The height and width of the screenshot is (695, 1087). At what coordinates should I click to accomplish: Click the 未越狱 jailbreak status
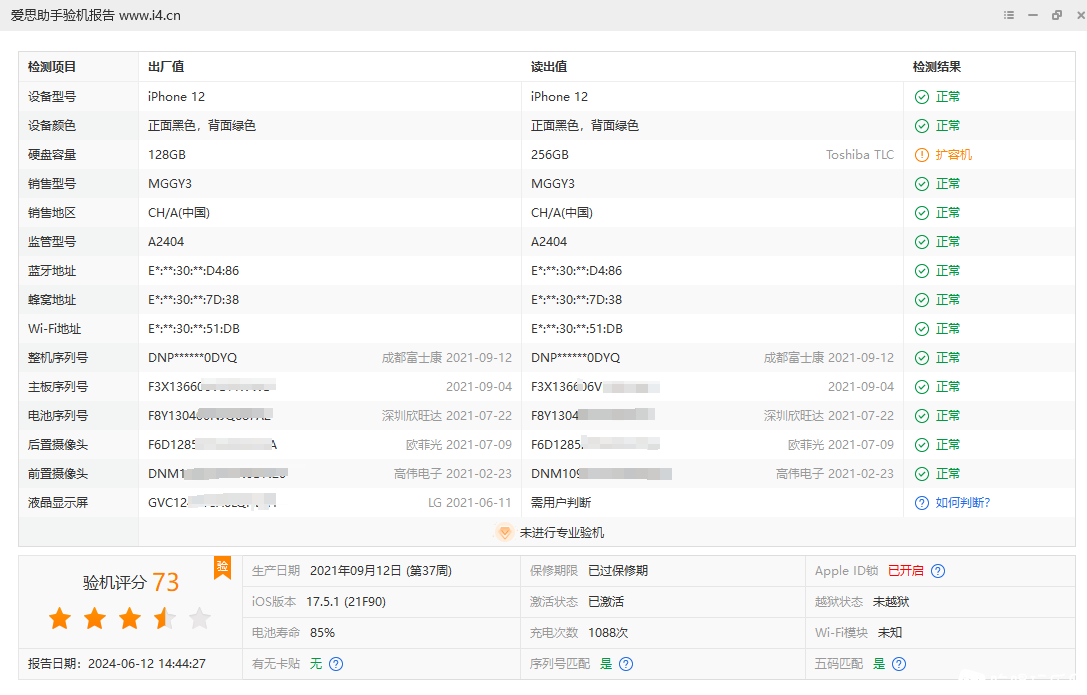point(891,602)
